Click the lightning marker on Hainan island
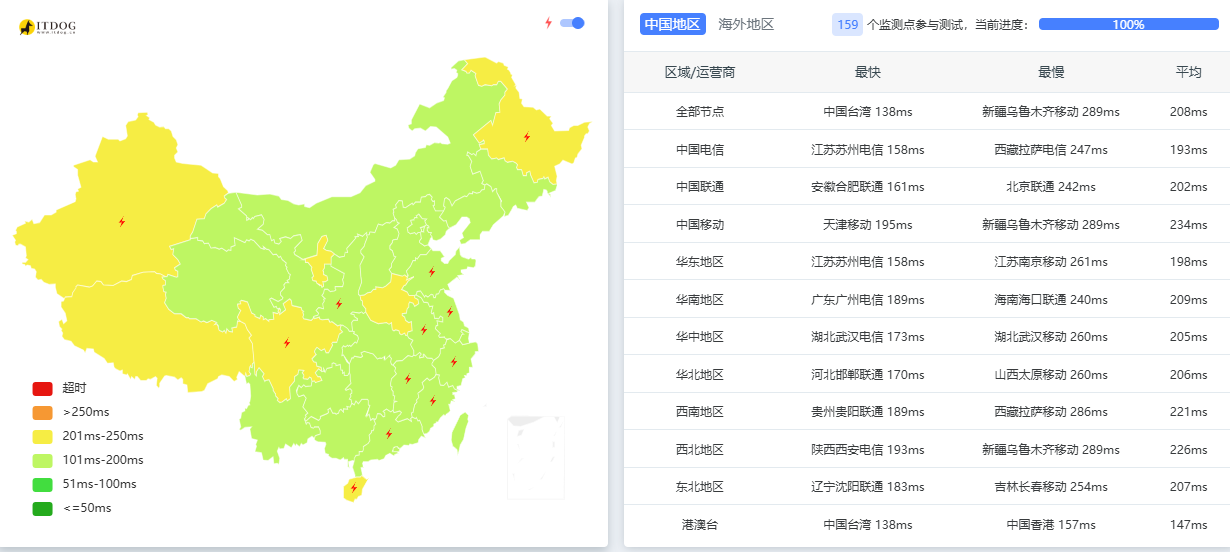The width and height of the screenshot is (1230, 552). pyautogui.click(x=353, y=488)
